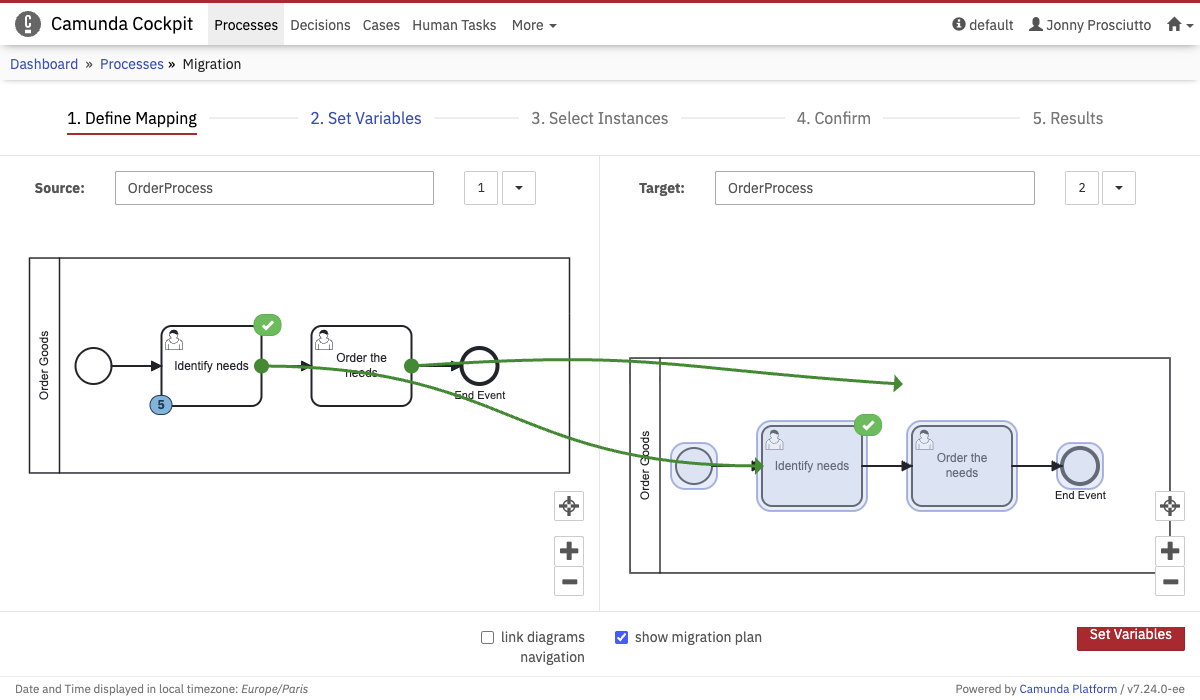Click the blue instance count badge 5

coord(160,405)
